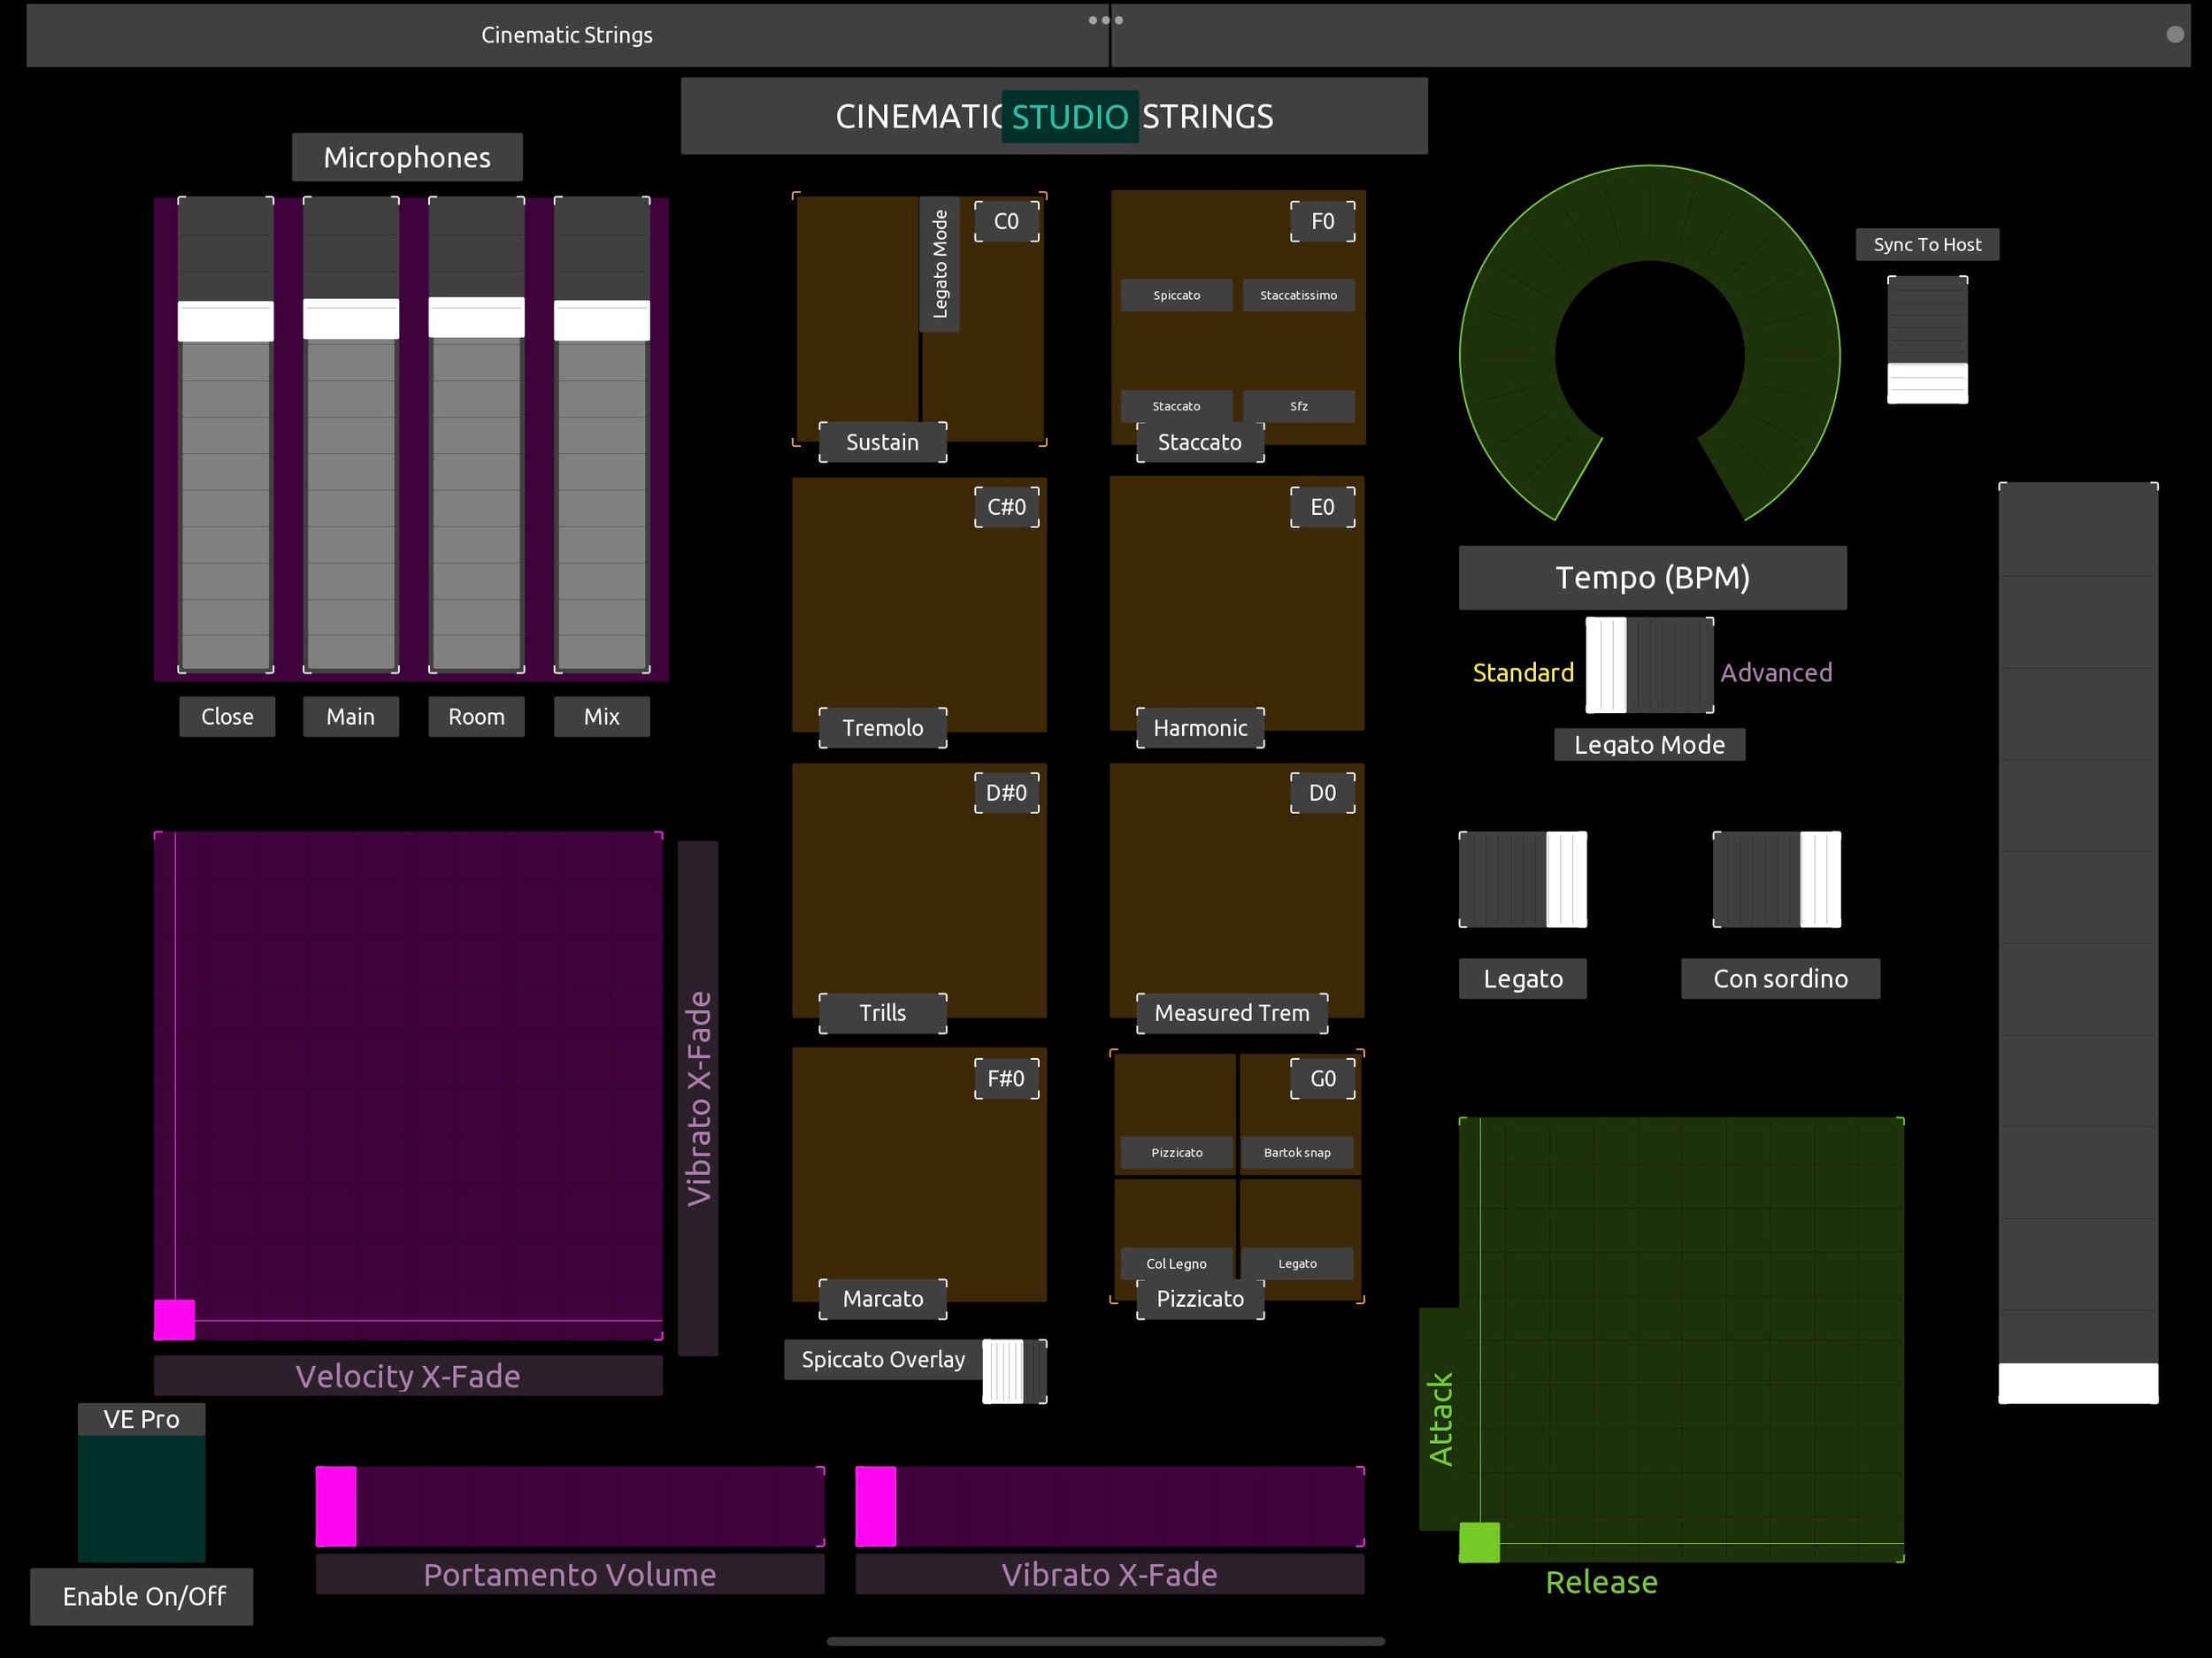2212x1658 pixels.
Task: Click the F#0 keyswitch label
Action: point(1006,1078)
